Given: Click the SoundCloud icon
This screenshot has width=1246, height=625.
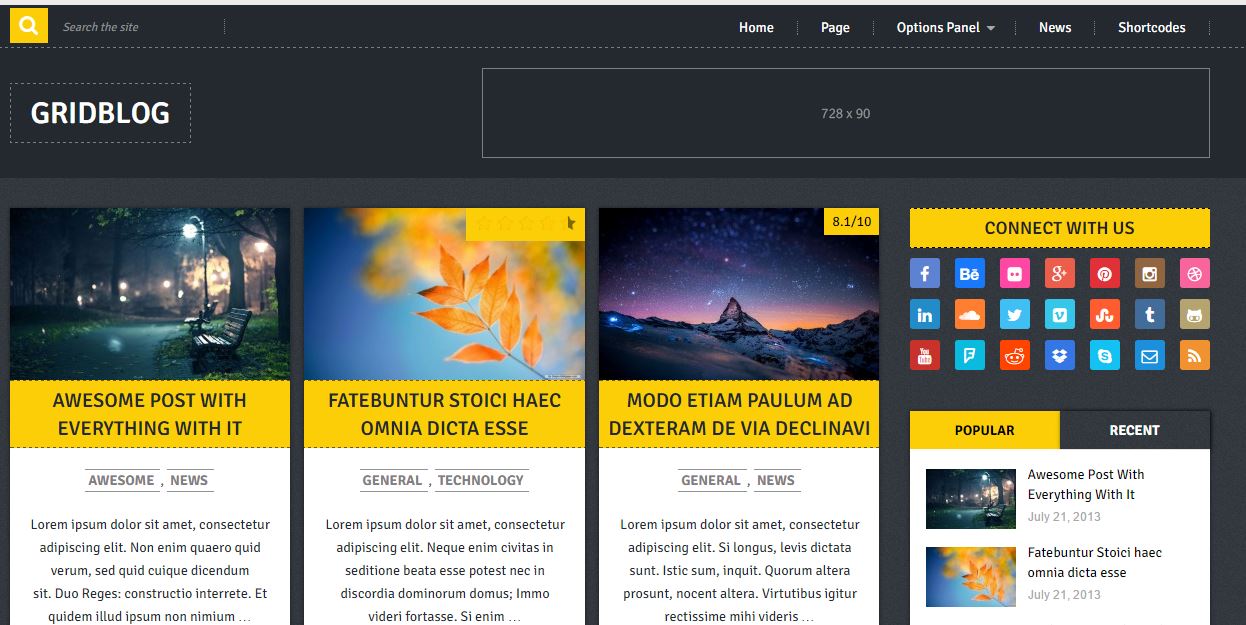Looking at the screenshot, I should pyautogui.click(x=969, y=314).
